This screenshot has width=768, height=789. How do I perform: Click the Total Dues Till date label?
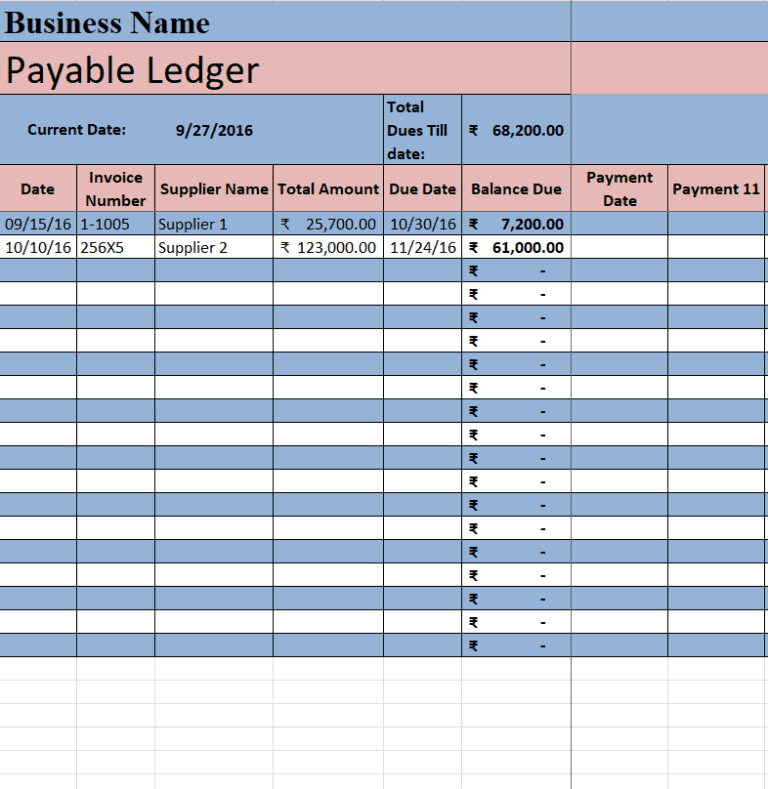pos(422,130)
